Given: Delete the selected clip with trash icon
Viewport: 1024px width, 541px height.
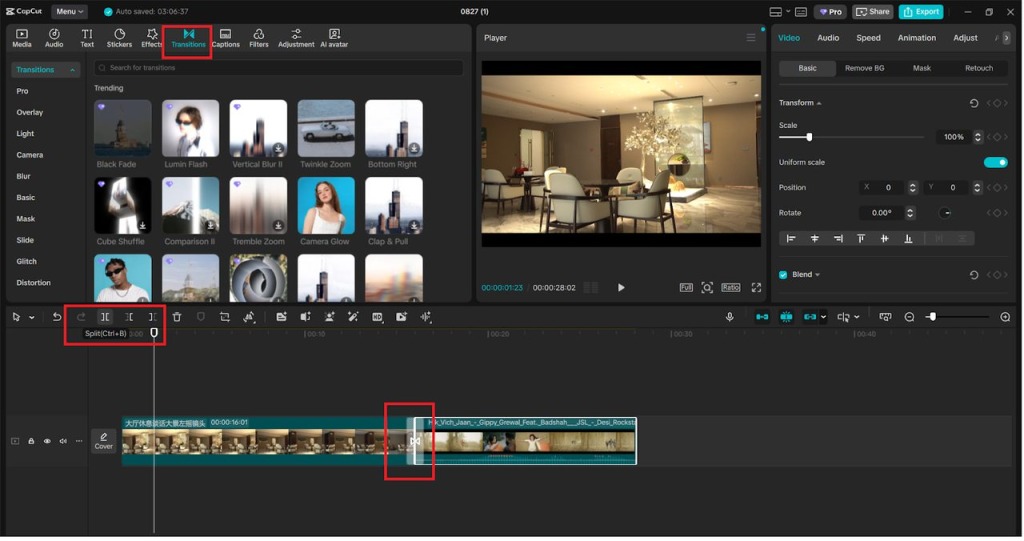Looking at the screenshot, I should [177, 317].
